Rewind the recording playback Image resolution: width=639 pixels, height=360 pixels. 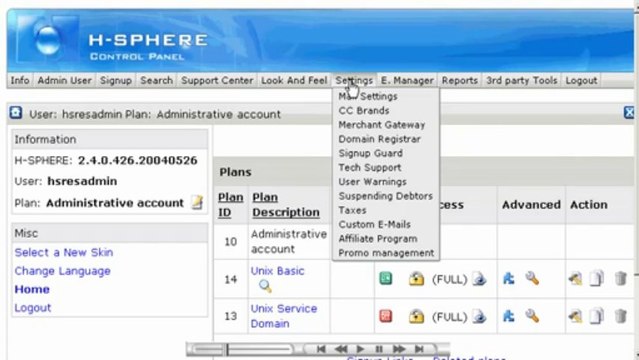coord(341,349)
